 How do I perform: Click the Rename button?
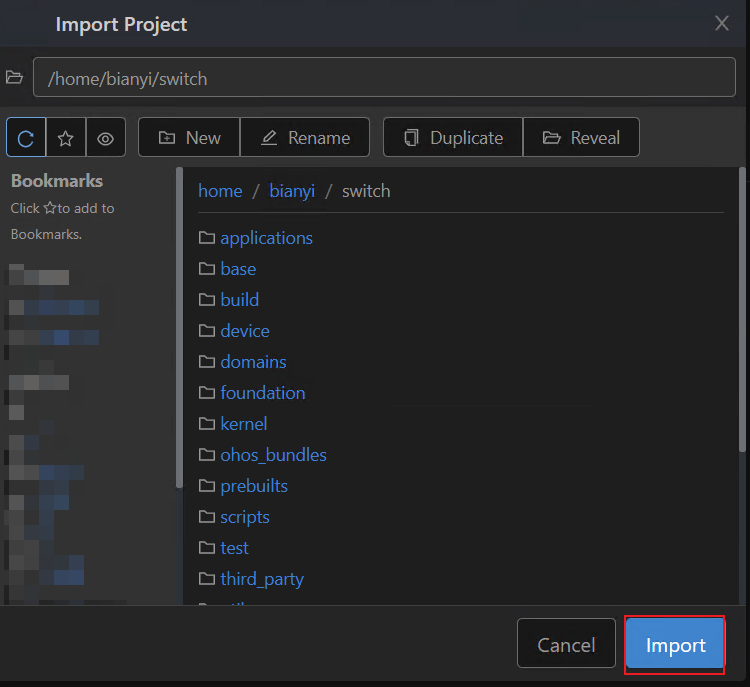pyautogui.click(x=305, y=138)
